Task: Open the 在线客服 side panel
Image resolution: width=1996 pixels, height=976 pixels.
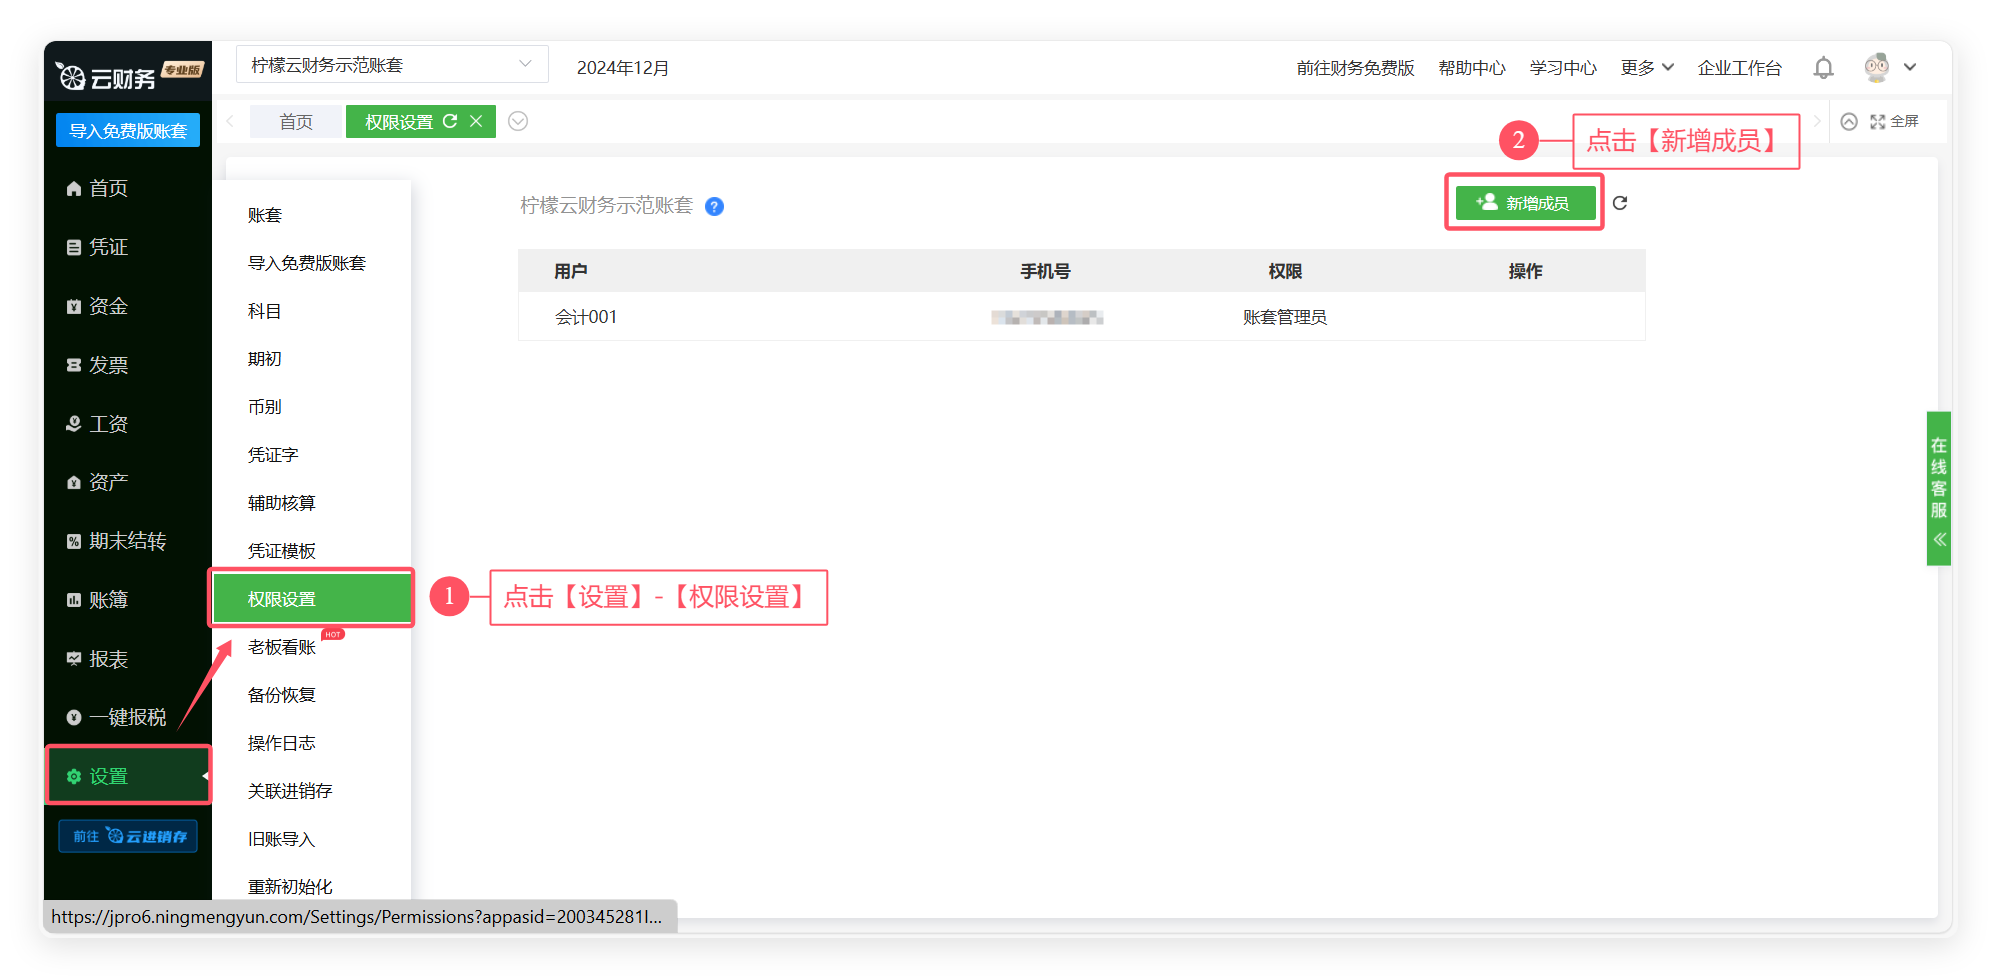Action: [1938, 488]
